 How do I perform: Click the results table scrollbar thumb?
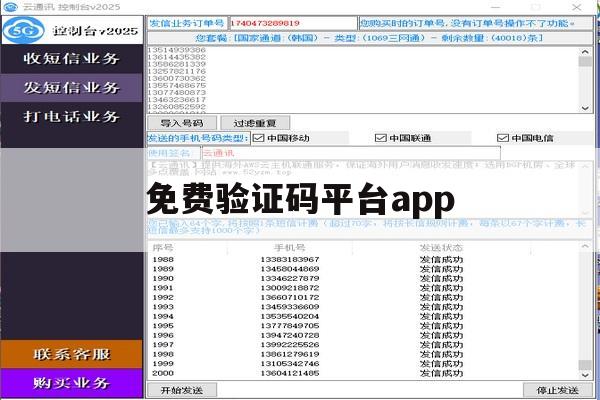tap(585, 364)
